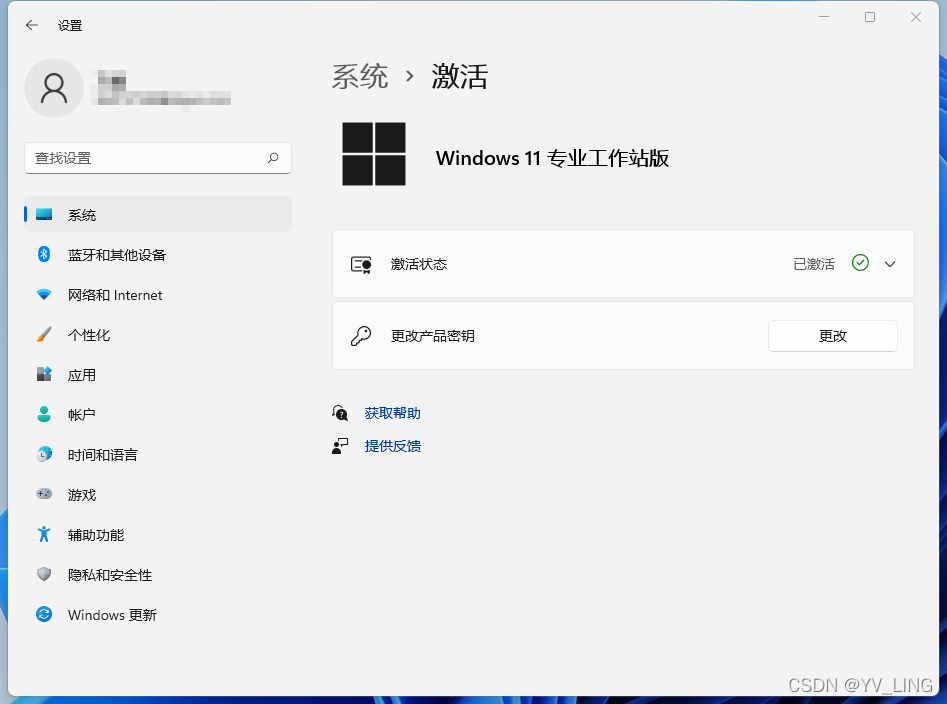Click the 提供反馈 feedback person icon
947x704 pixels.
click(x=340, y=446)
